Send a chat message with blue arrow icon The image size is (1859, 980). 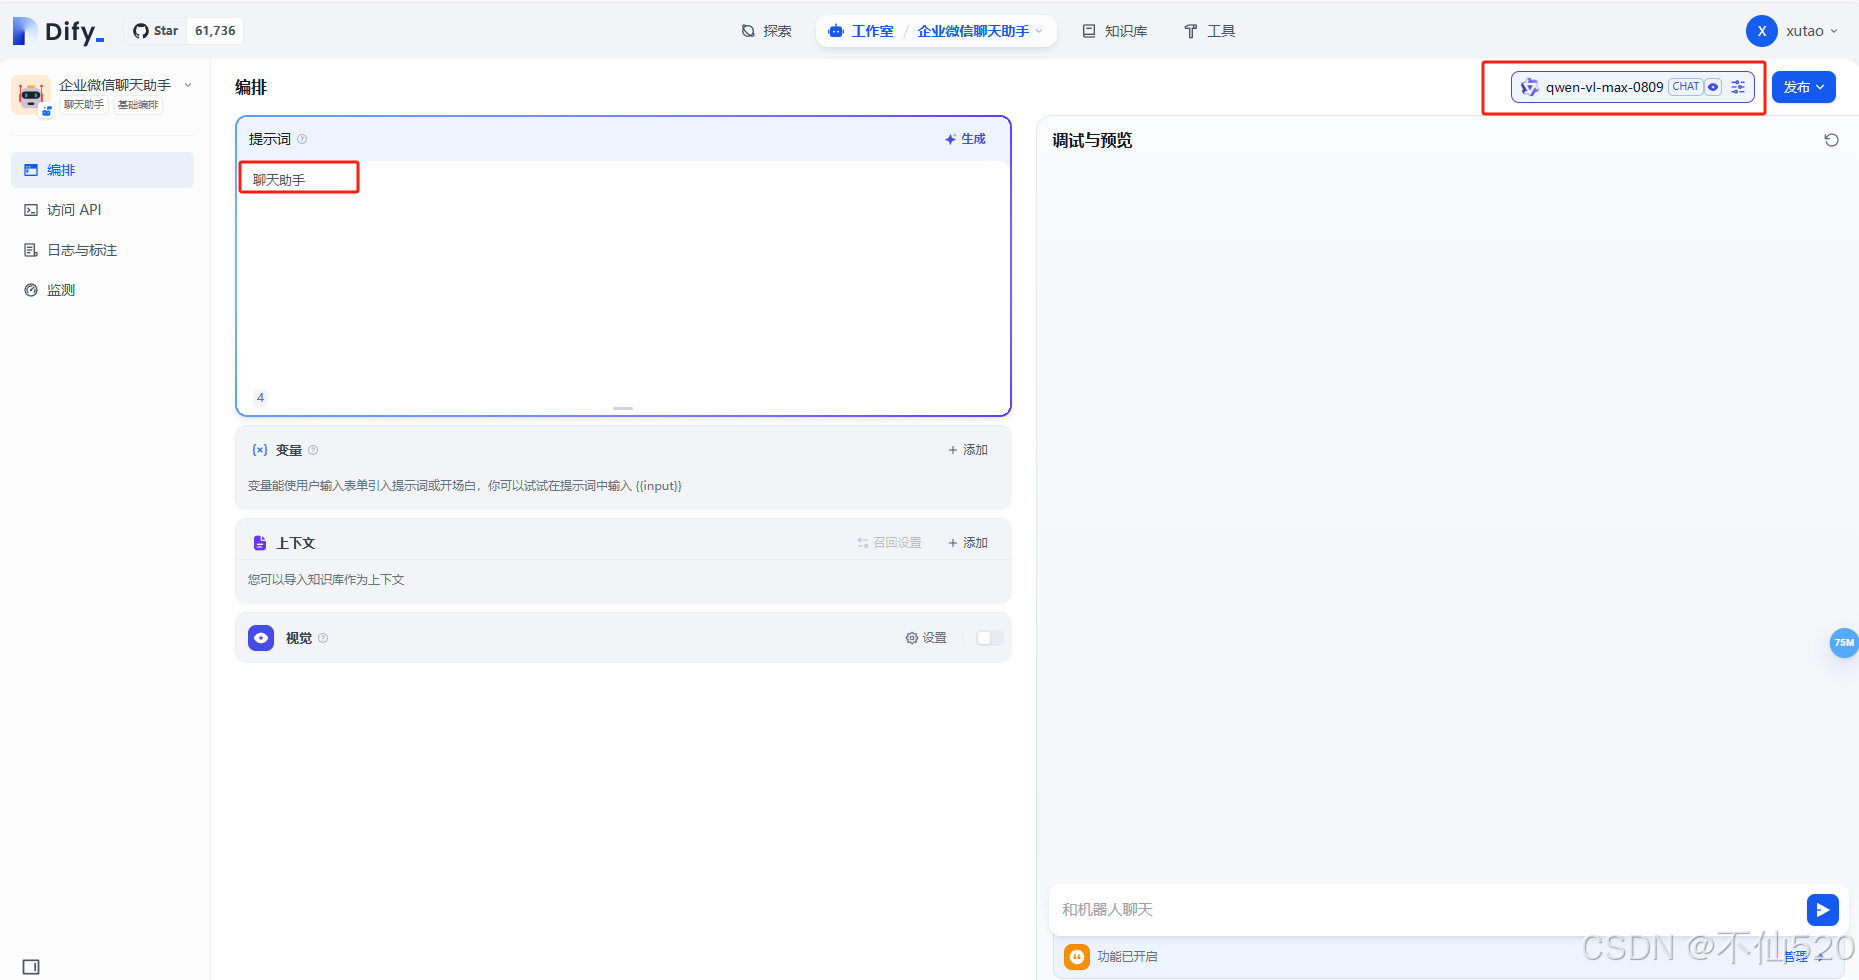[1822, 909]
